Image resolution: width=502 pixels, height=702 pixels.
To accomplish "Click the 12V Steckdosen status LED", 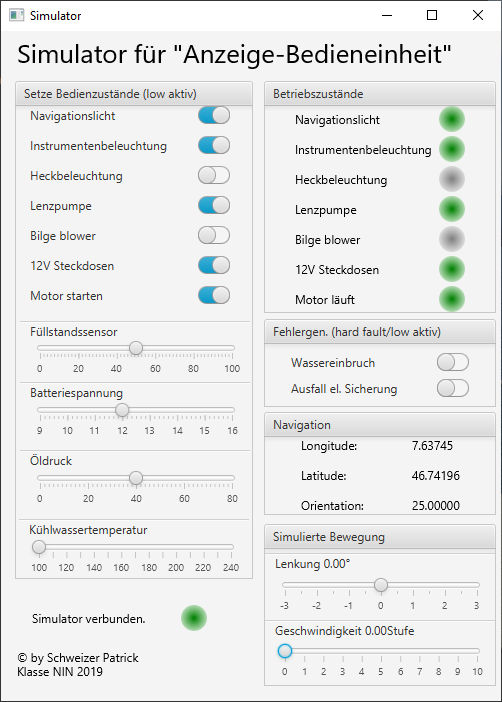I will (451, 270).
